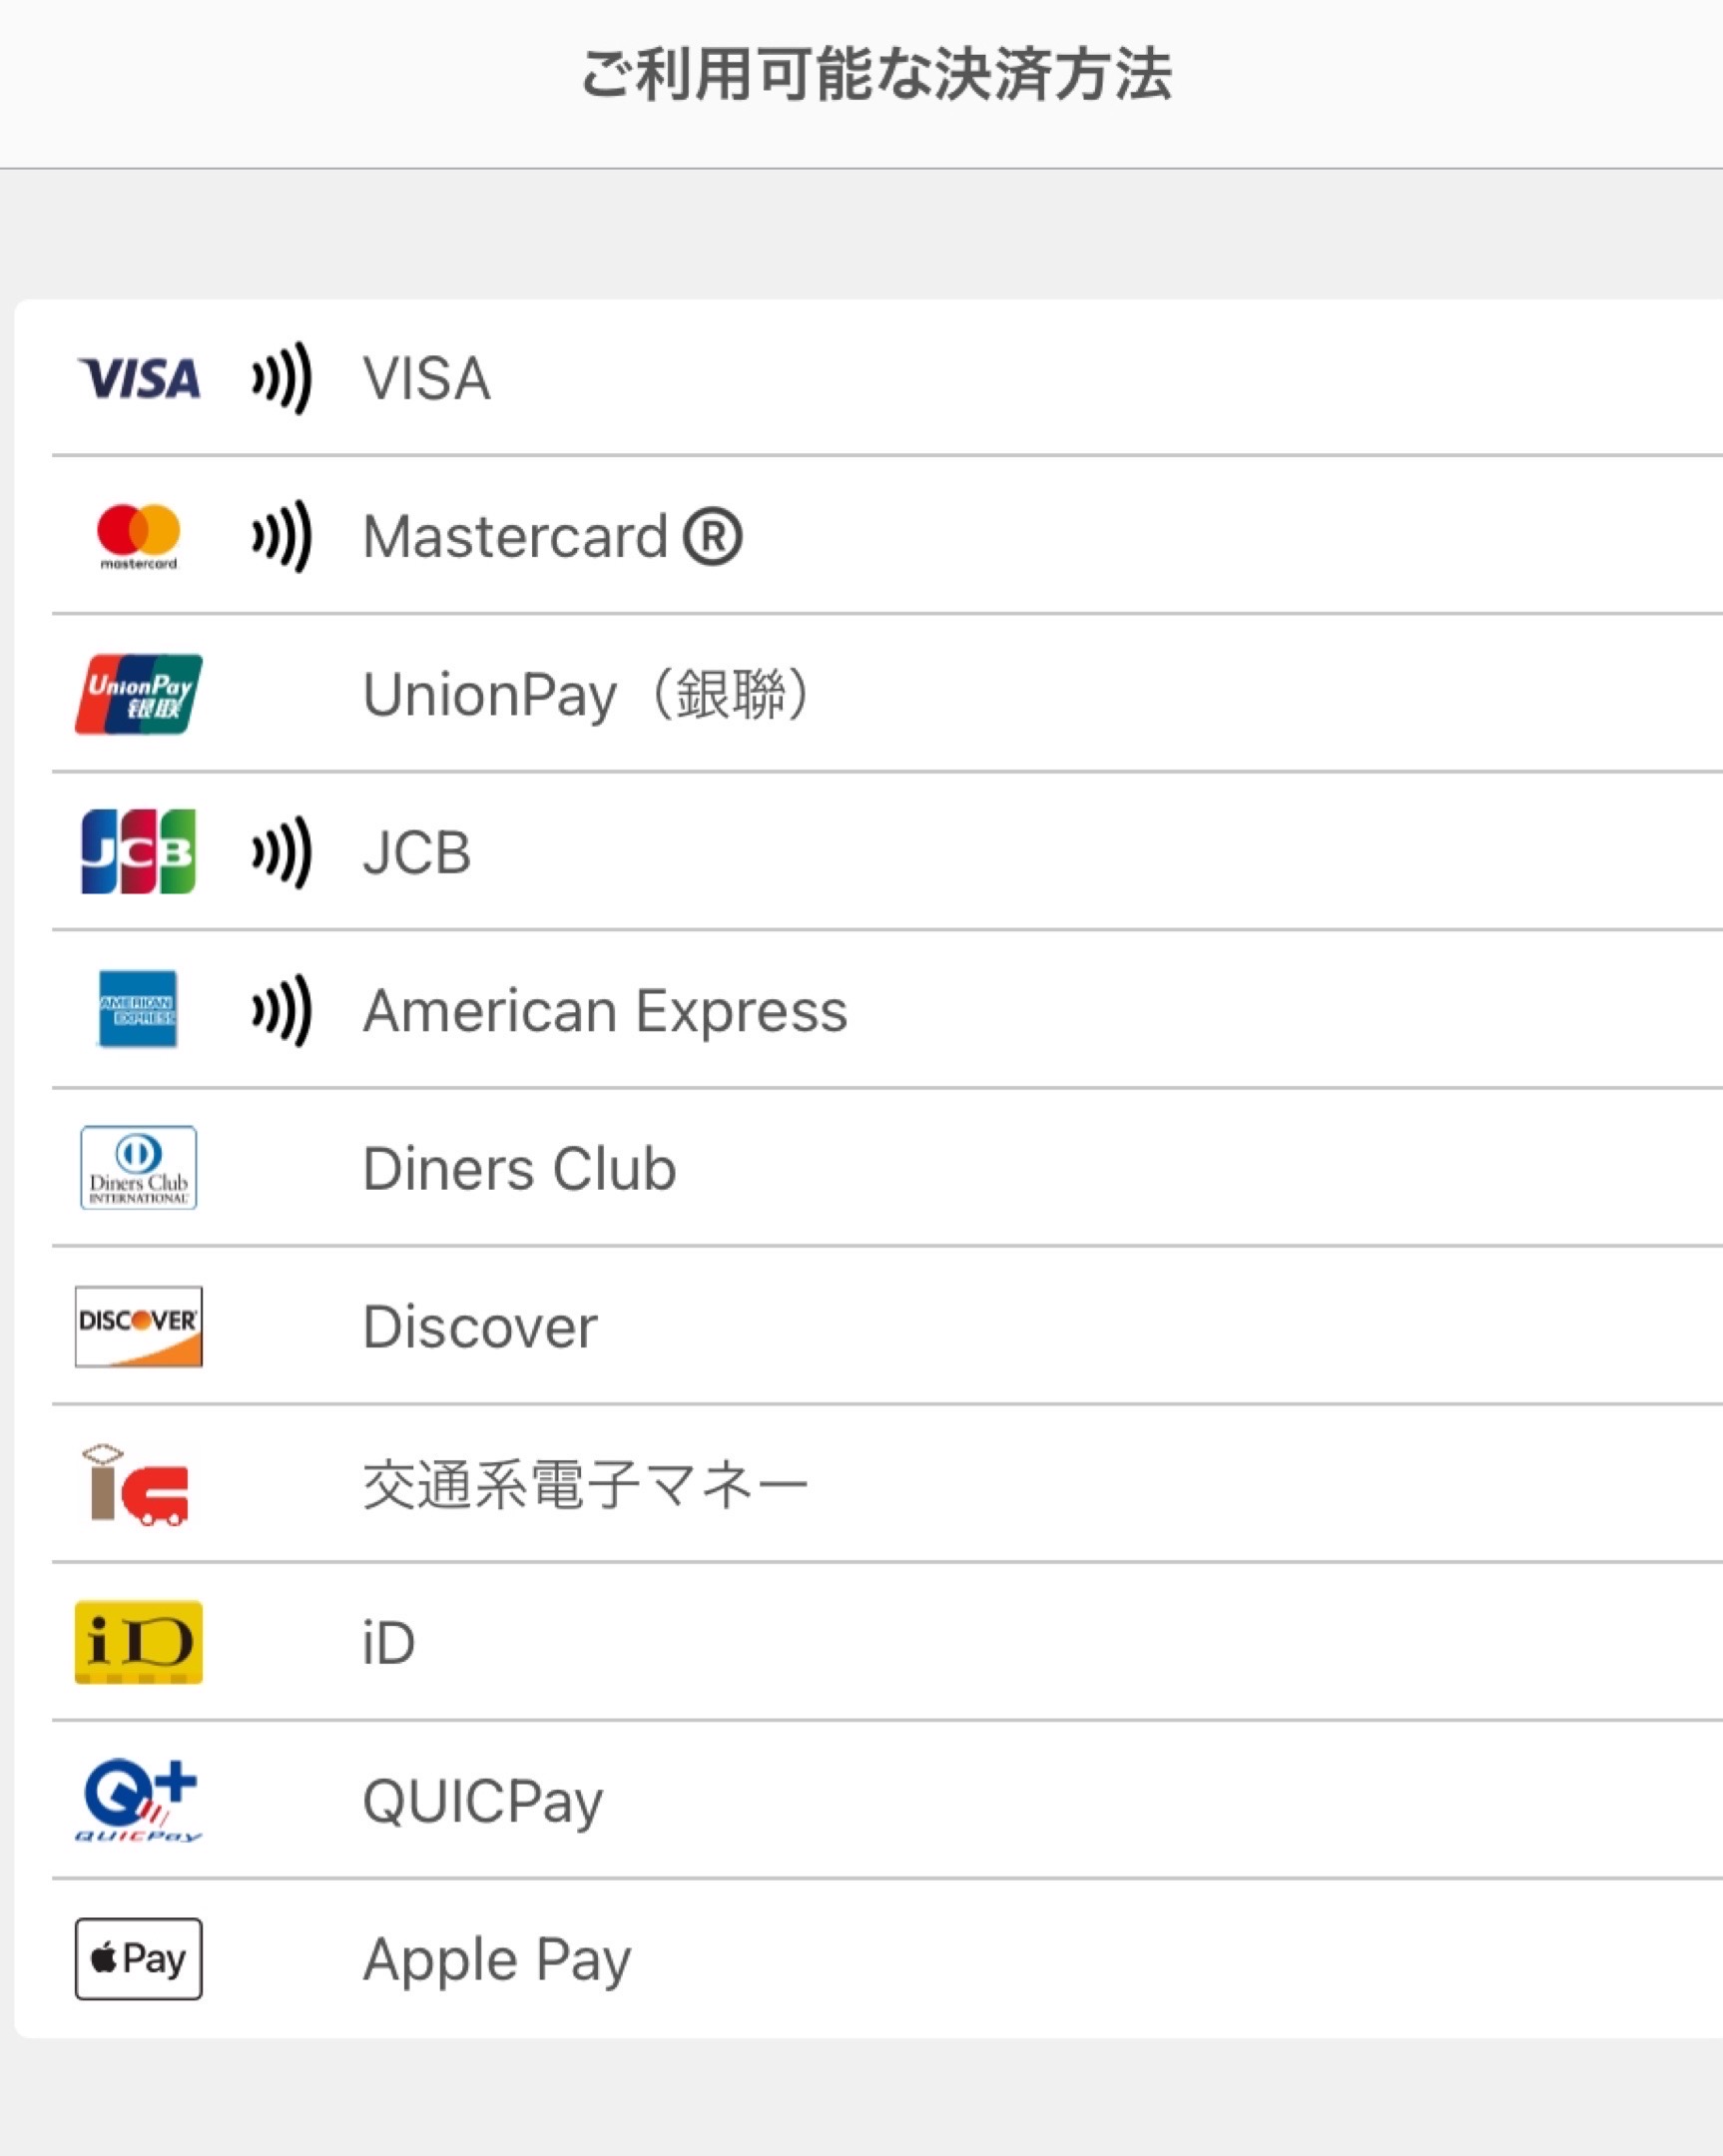Click the Apple Pay badge icon
This screenshot has width=1723, height=2156.
(x=139, y=1959)
